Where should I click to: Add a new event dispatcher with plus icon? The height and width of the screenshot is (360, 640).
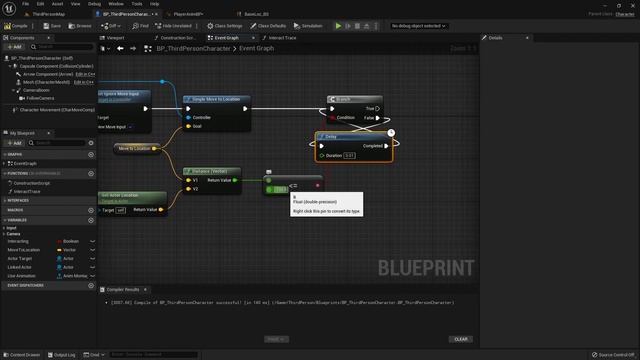91,286
